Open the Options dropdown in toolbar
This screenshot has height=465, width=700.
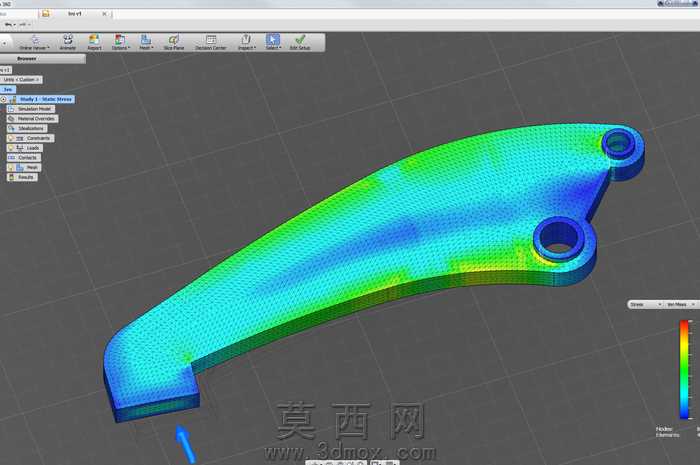120,42
